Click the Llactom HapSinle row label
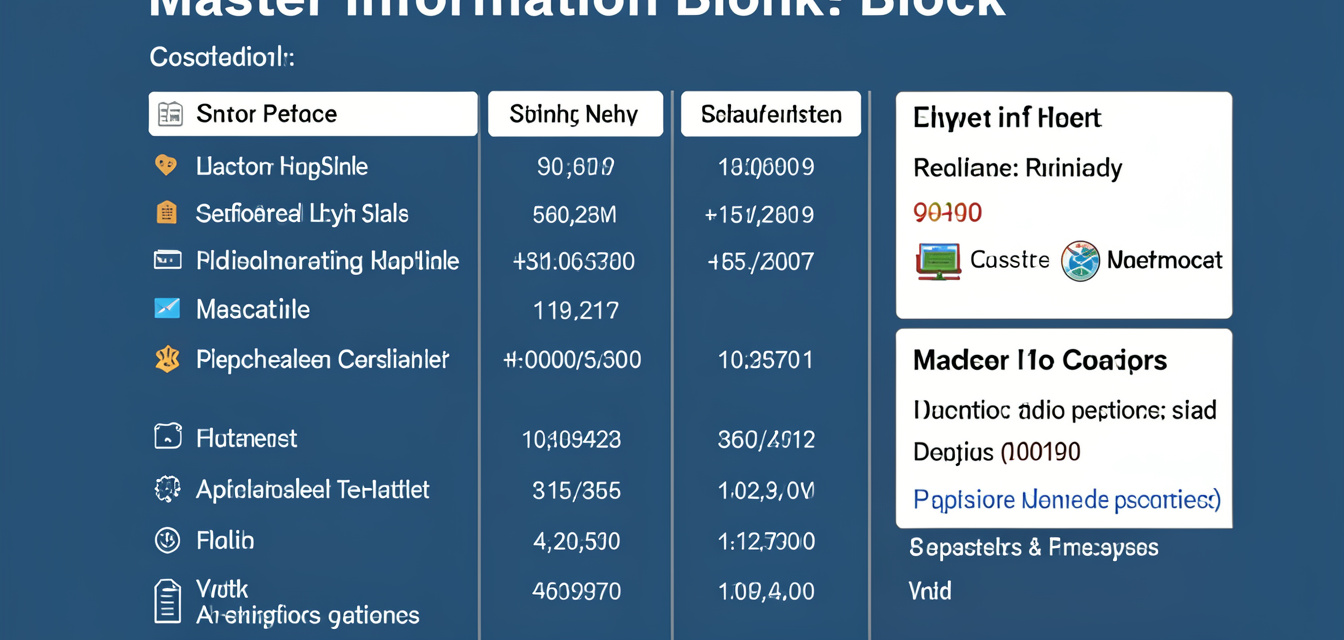 click(x=282, y=166)
